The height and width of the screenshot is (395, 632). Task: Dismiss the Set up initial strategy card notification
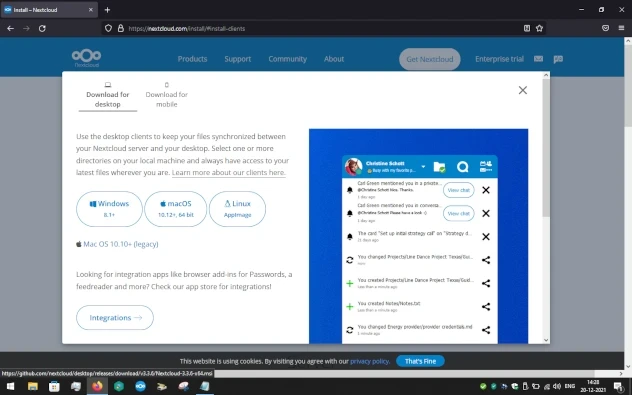486,237
